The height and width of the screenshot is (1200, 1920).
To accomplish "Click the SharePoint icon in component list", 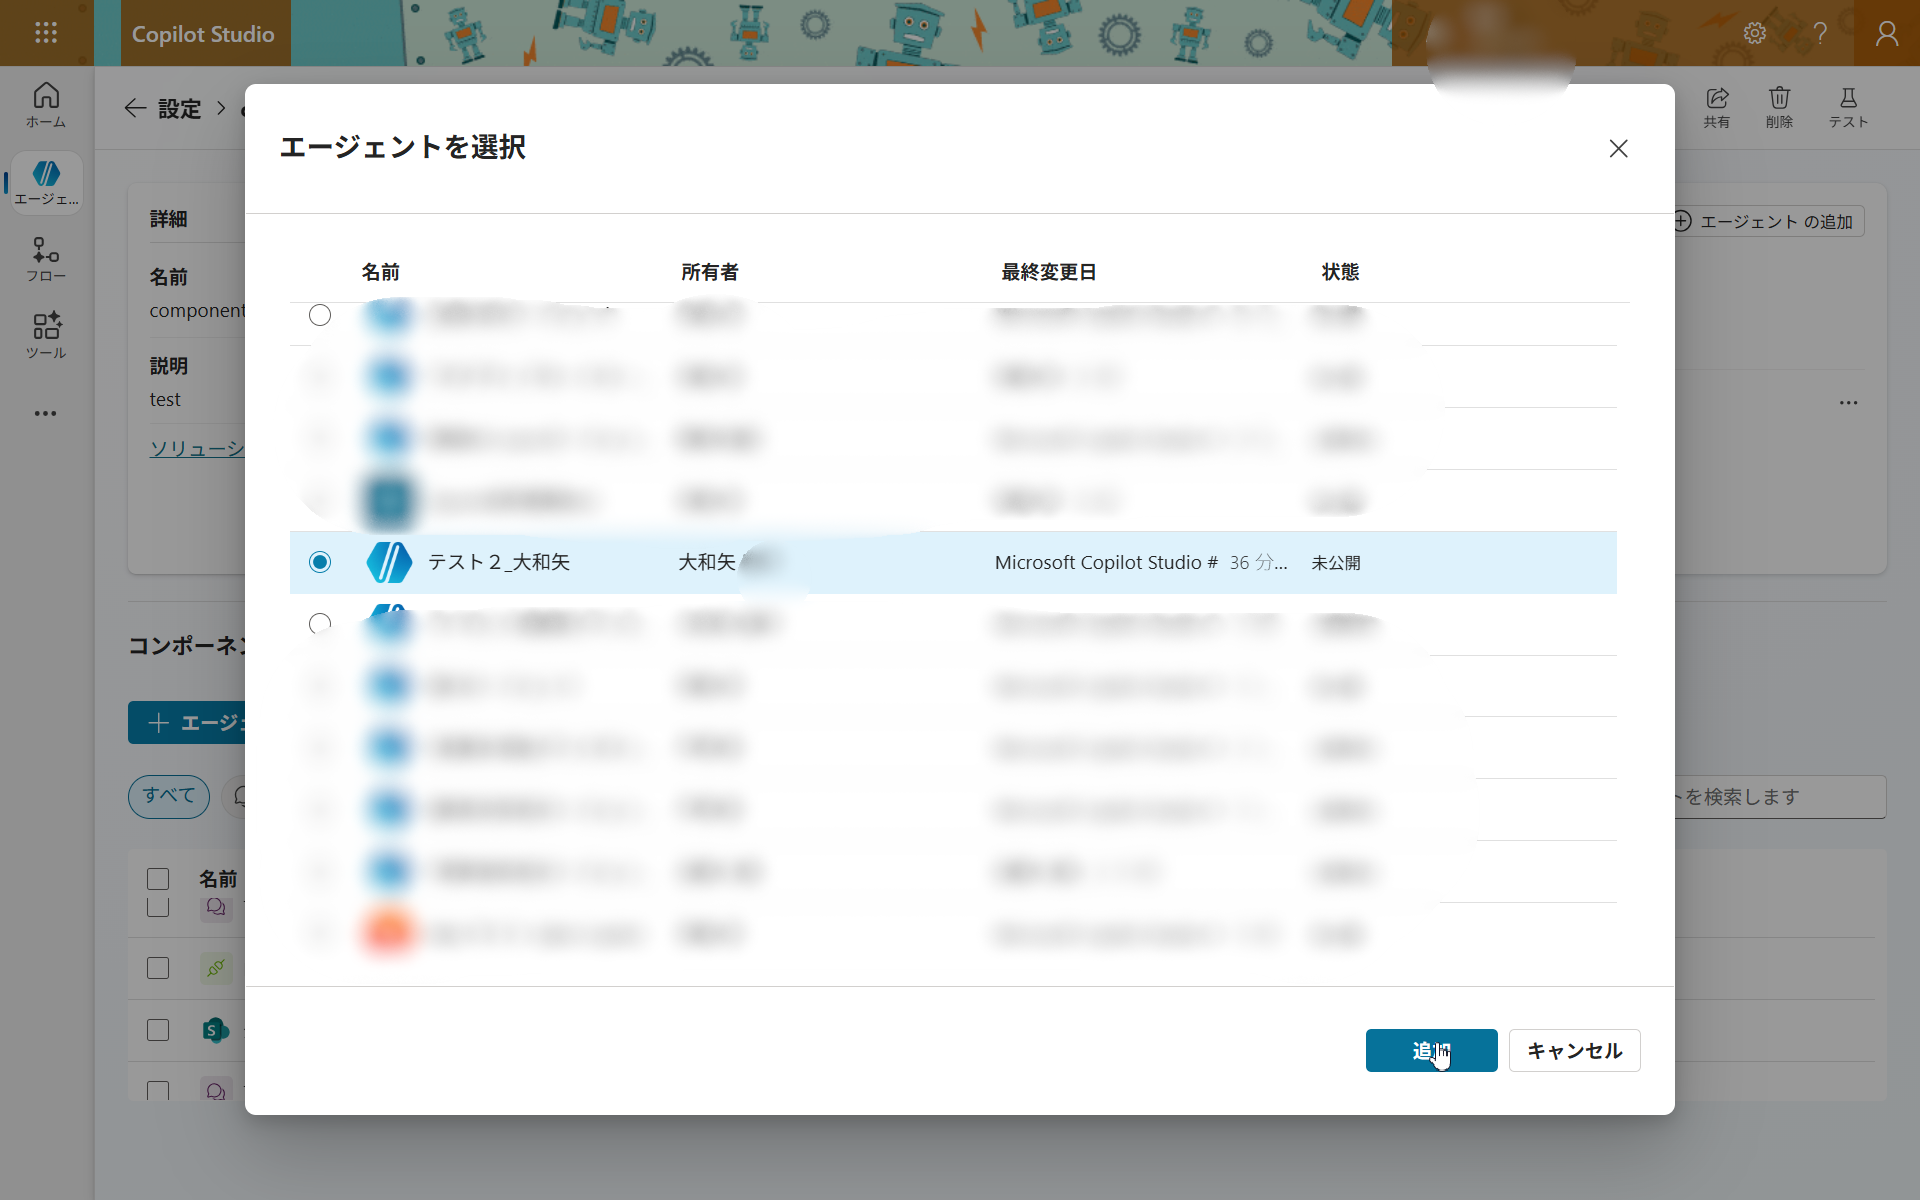I will tap(216, 1030).
